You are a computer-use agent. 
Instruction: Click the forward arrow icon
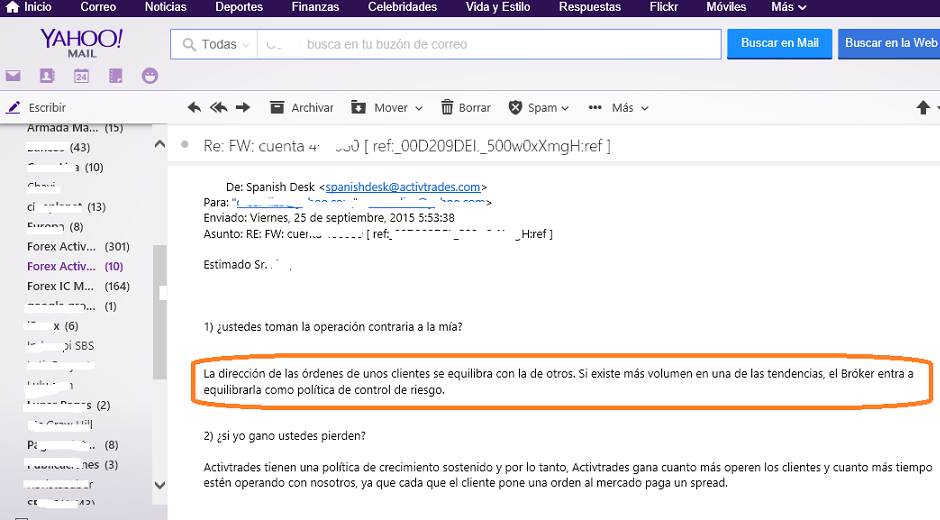click(x=245, y=108)
